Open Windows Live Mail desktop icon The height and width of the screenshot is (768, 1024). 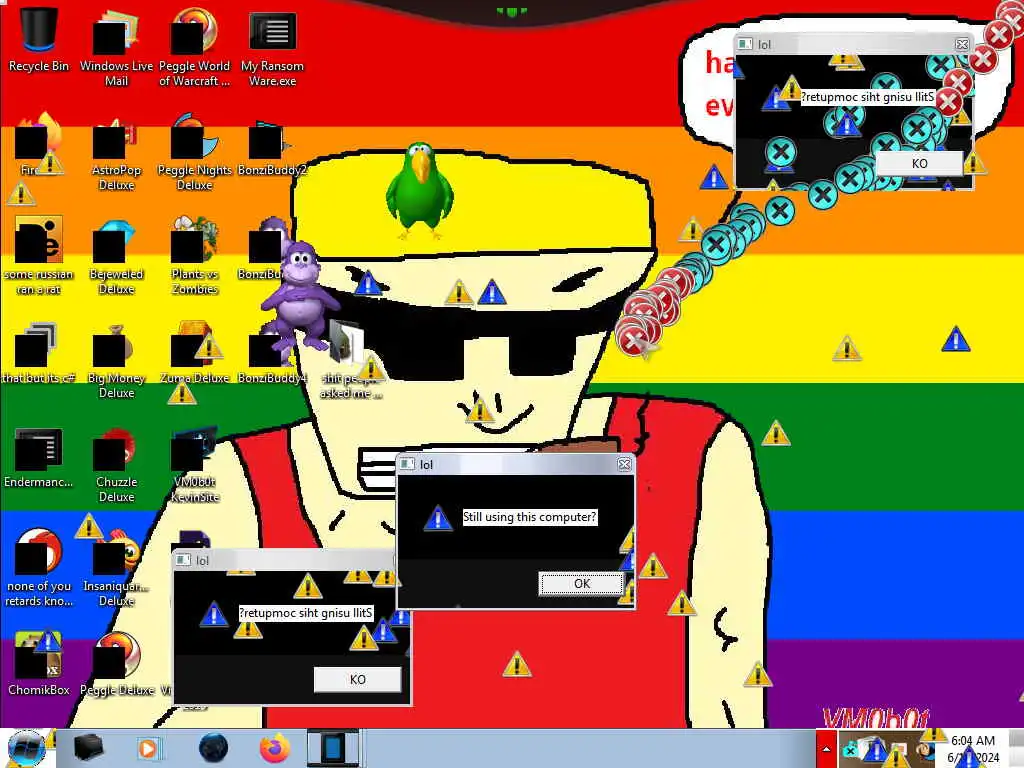(116, 47)
